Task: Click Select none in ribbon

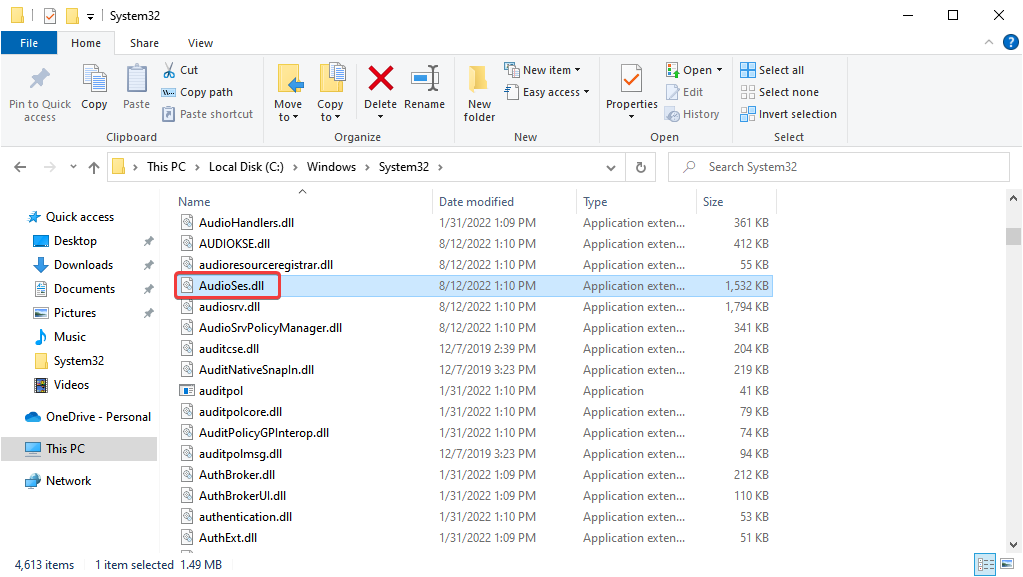Action: pyautogui.click(x=780, y=92)
